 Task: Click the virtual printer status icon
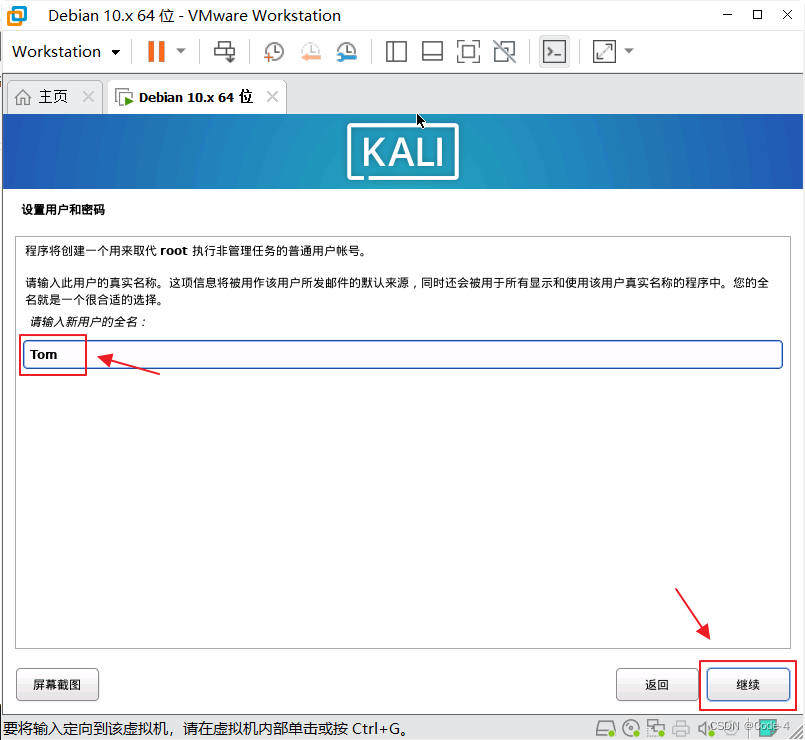pos(681,728)
